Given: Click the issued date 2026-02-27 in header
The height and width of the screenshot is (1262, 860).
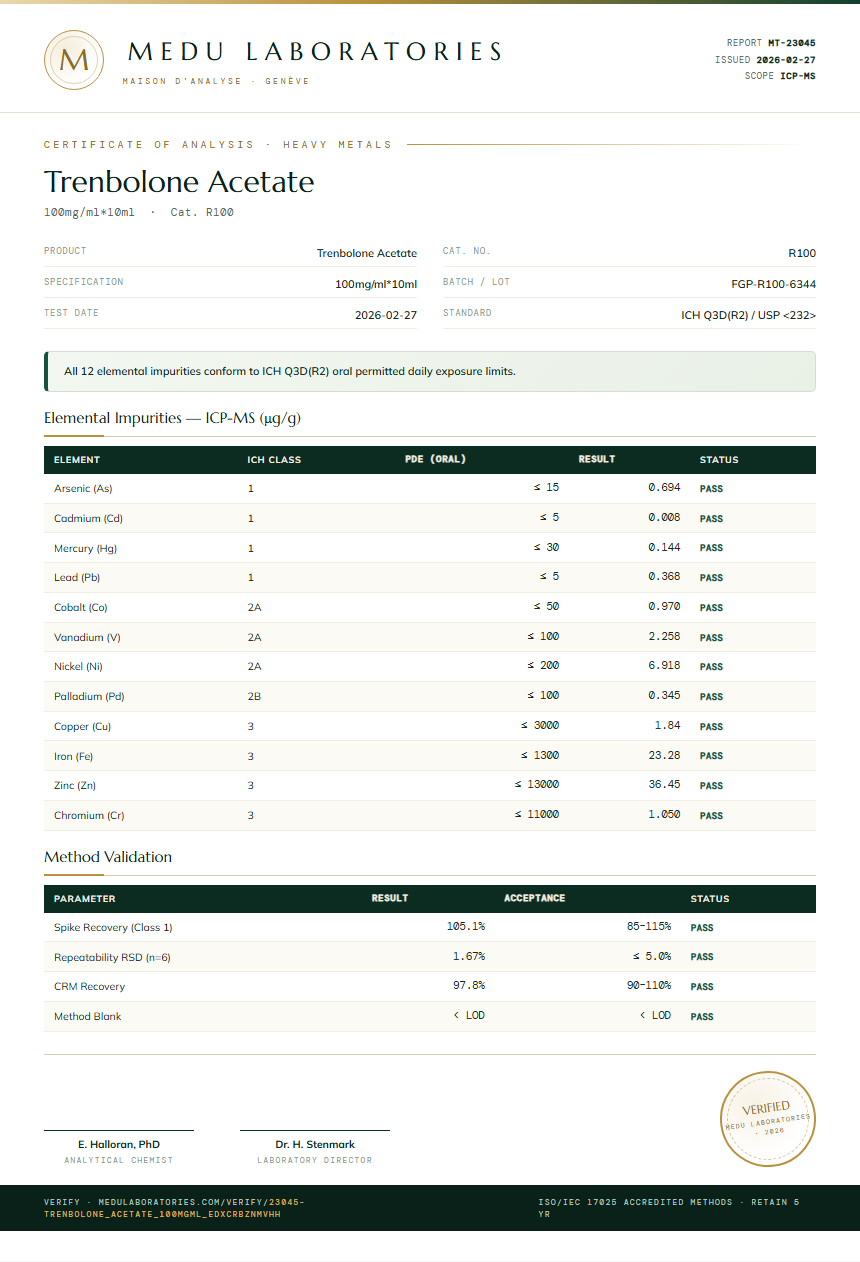Looking at the screenshot, I should tap(785, 60).
